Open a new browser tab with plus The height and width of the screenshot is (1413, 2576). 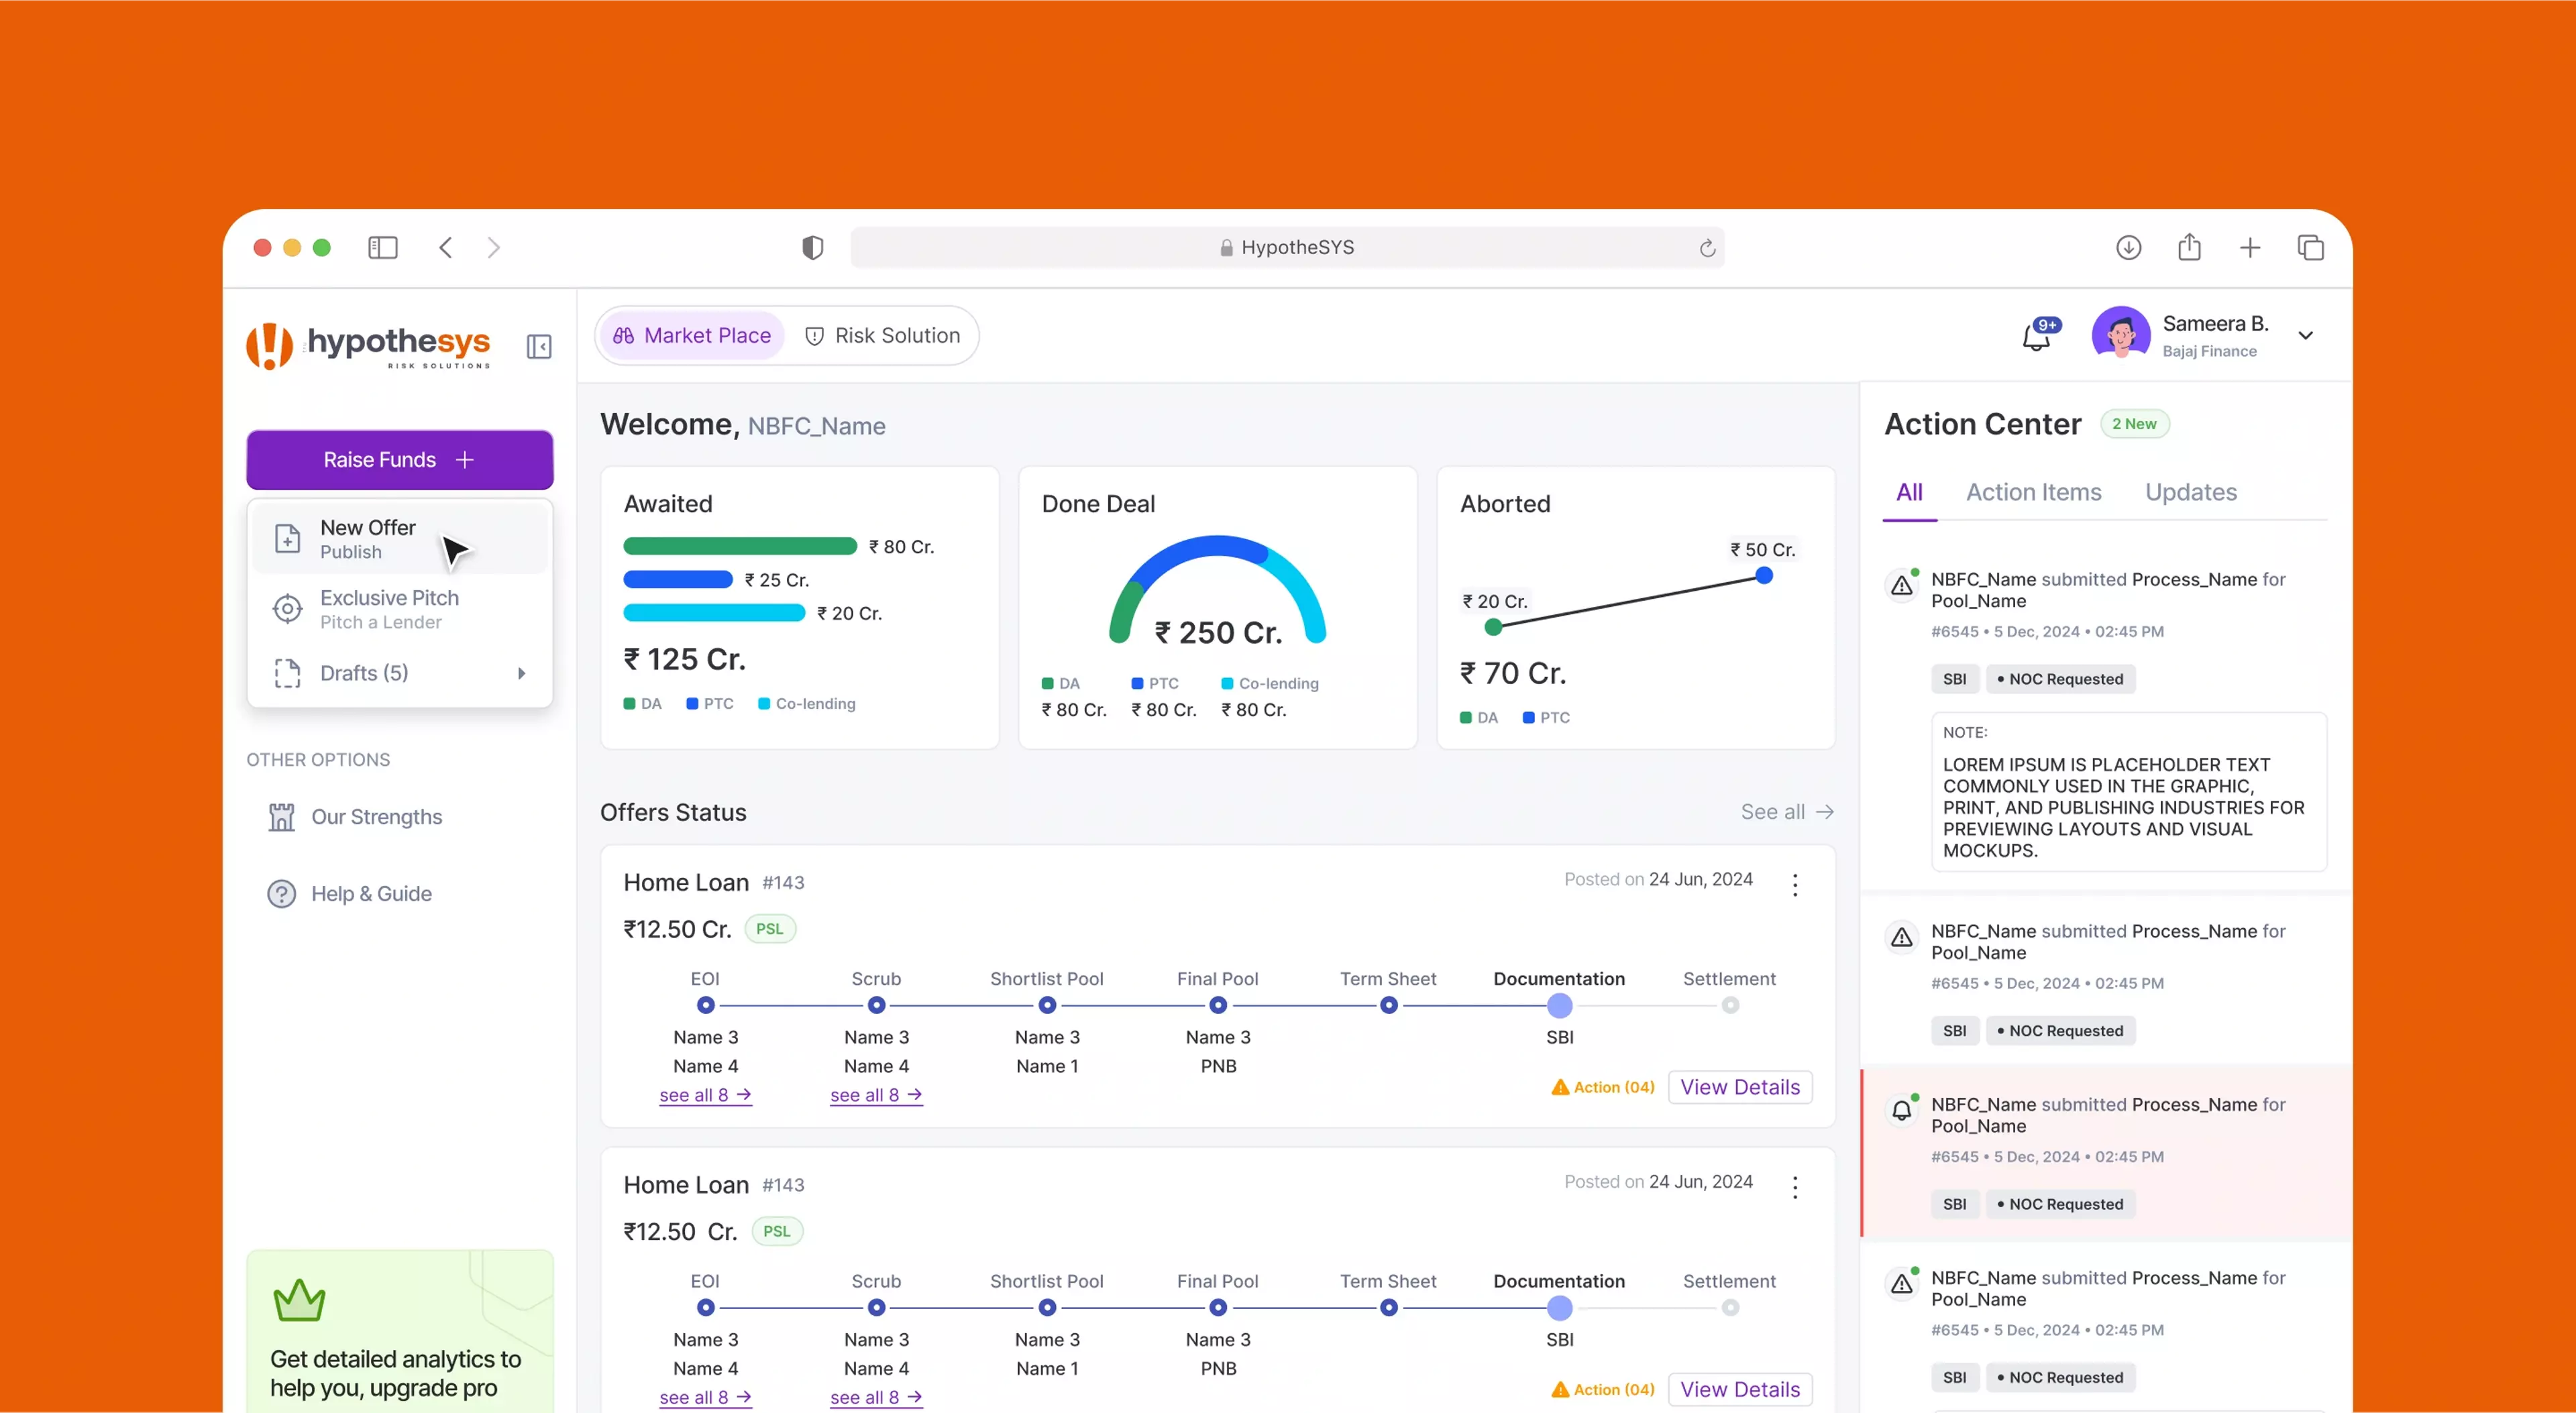click(2250, 247)
